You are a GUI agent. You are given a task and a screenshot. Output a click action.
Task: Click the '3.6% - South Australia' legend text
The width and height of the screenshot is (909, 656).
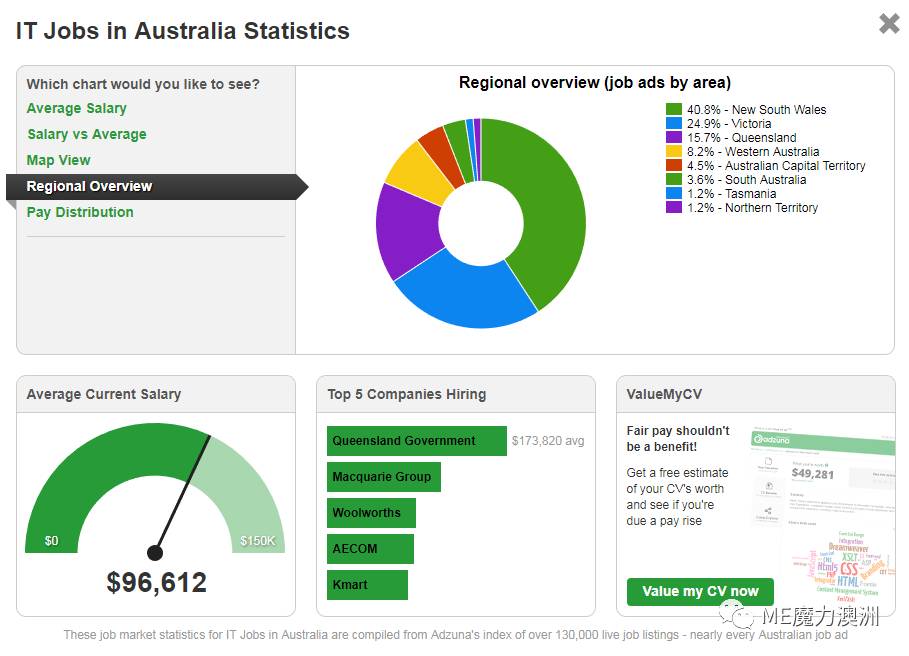[747, 180]
